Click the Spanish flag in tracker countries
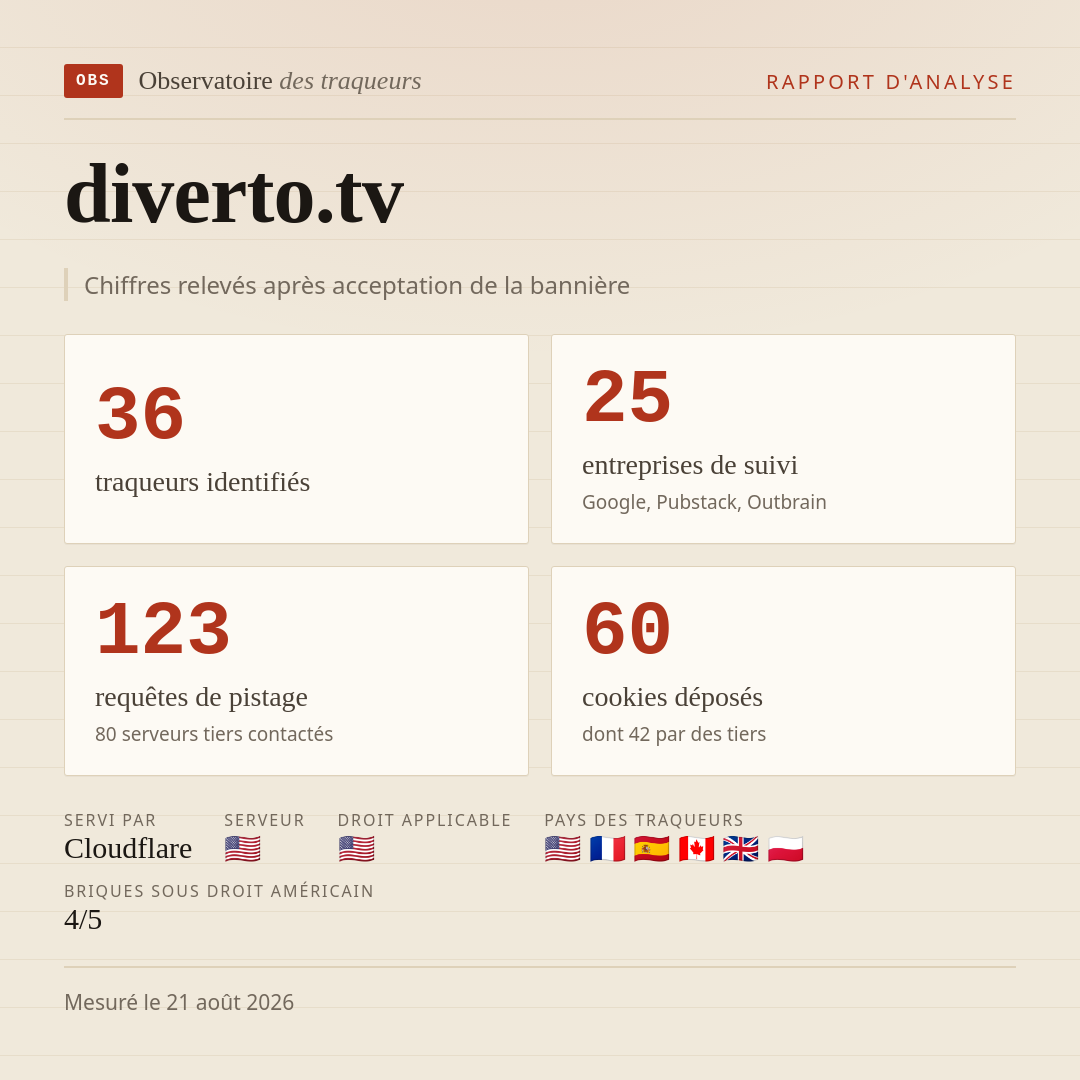 [x=652, y=849]
